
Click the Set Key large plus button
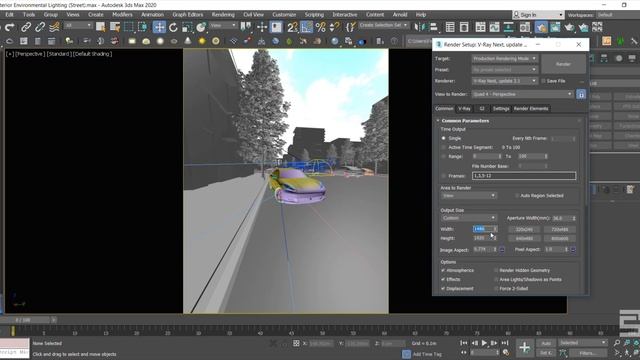point(524,348)
